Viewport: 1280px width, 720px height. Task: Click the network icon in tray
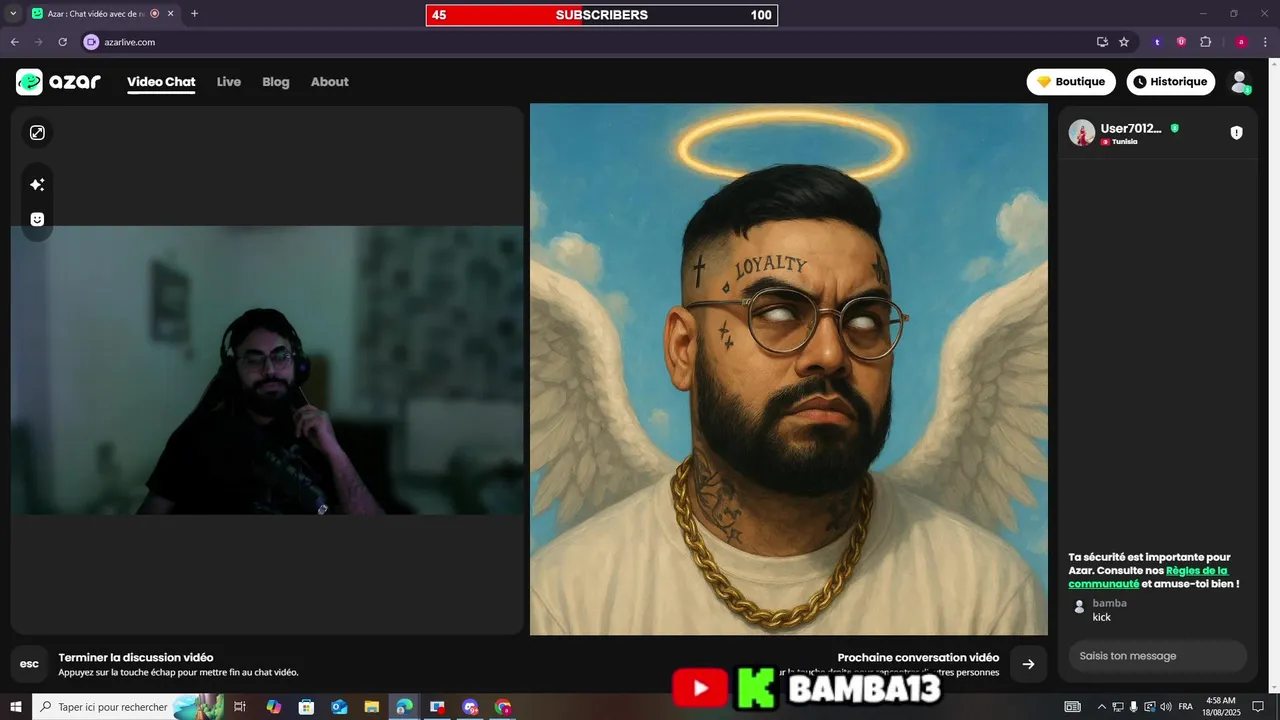point(1118,707)
